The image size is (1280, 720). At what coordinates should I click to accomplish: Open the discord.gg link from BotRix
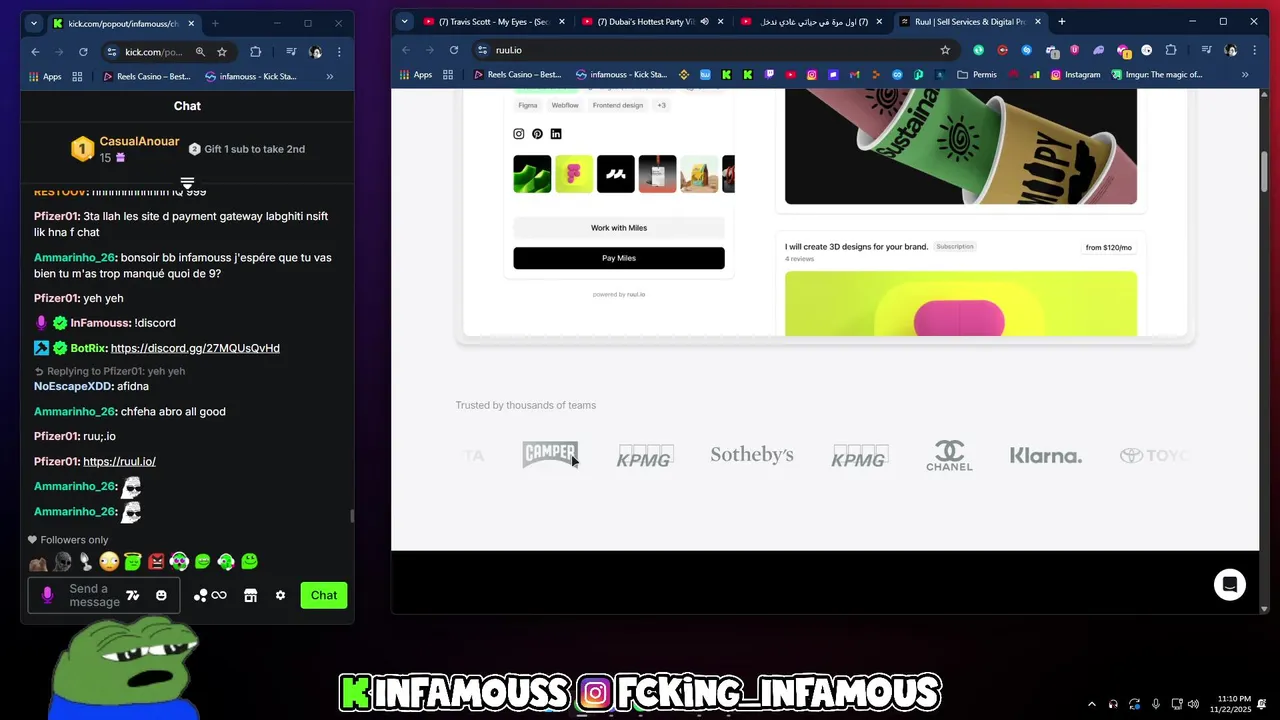[x=195, y=348]
